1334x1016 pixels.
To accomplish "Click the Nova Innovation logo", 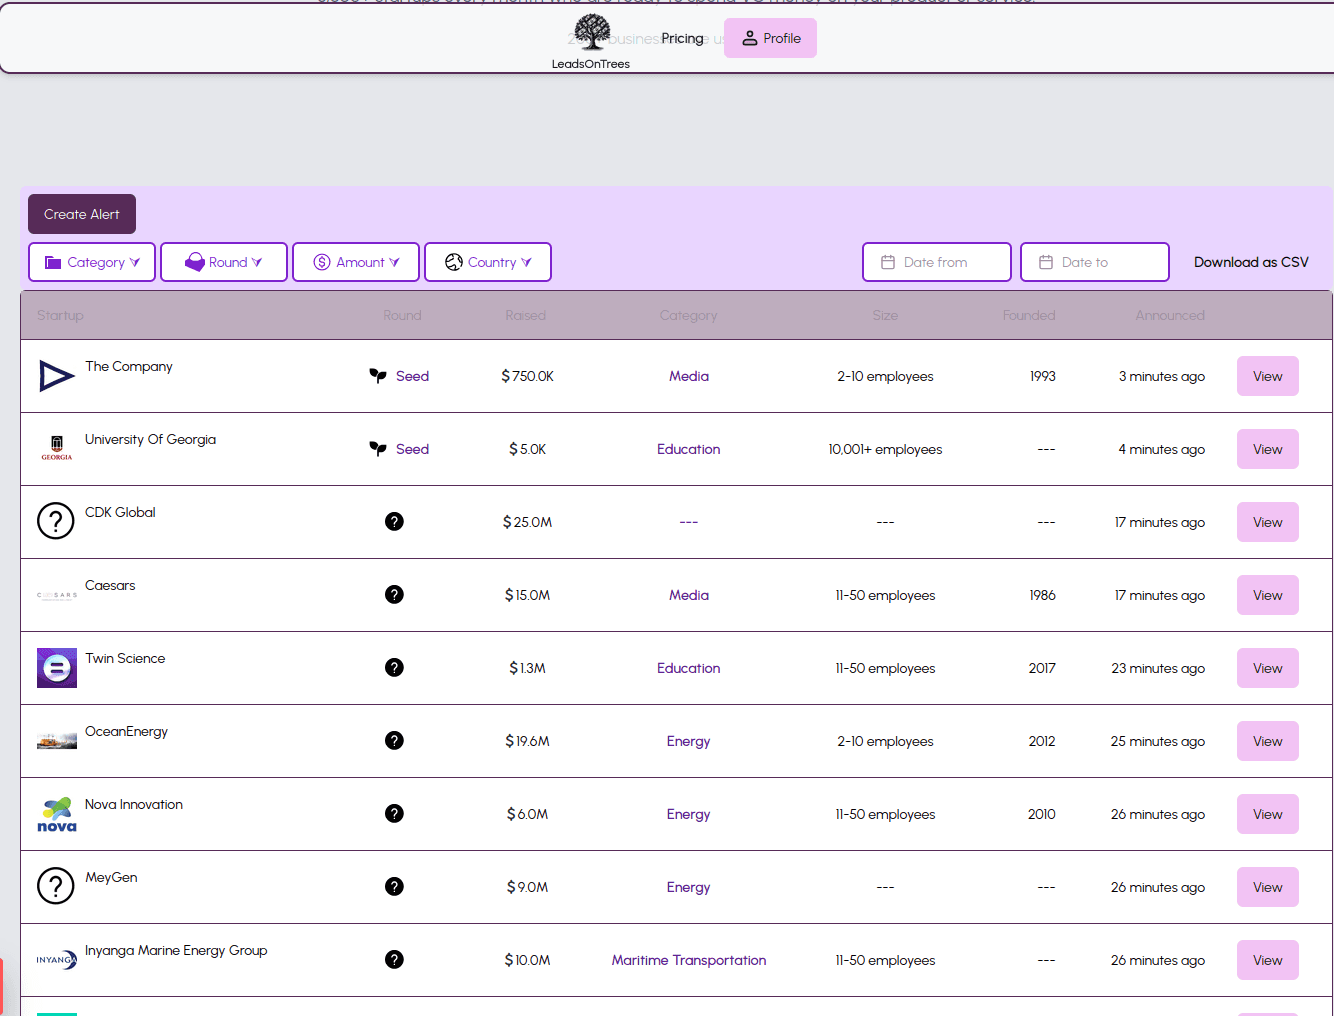I will 57,814.
